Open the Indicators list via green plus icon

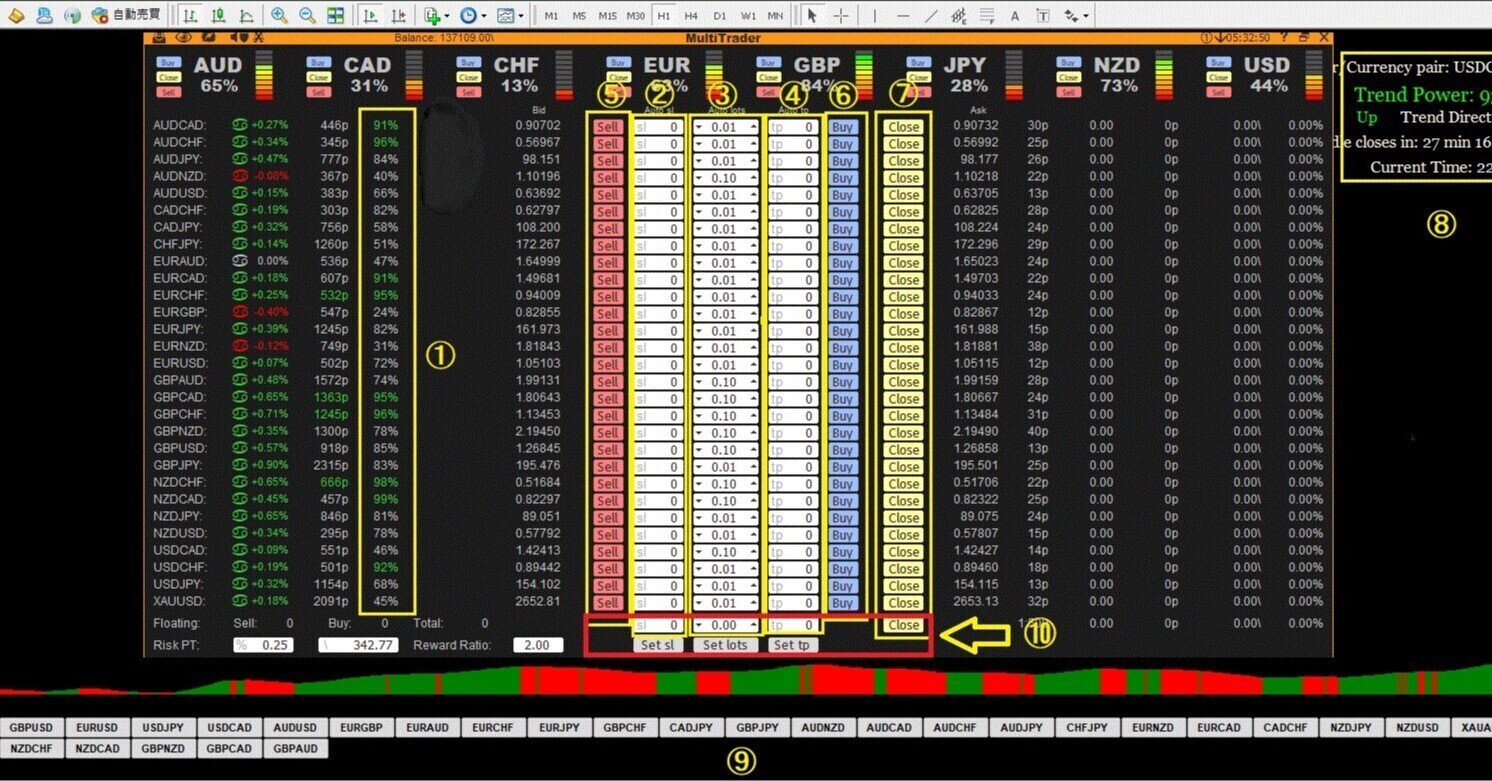point(428,15)
